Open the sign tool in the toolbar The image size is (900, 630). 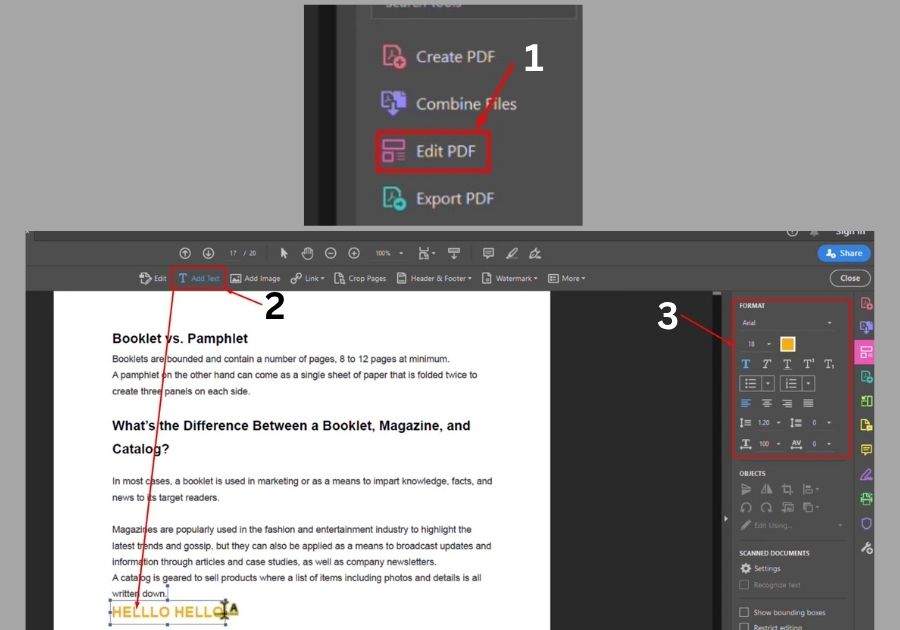point(535,253)
